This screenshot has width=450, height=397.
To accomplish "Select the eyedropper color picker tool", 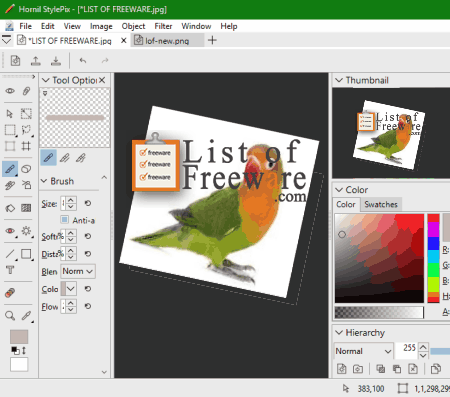I will coord(26,316).
